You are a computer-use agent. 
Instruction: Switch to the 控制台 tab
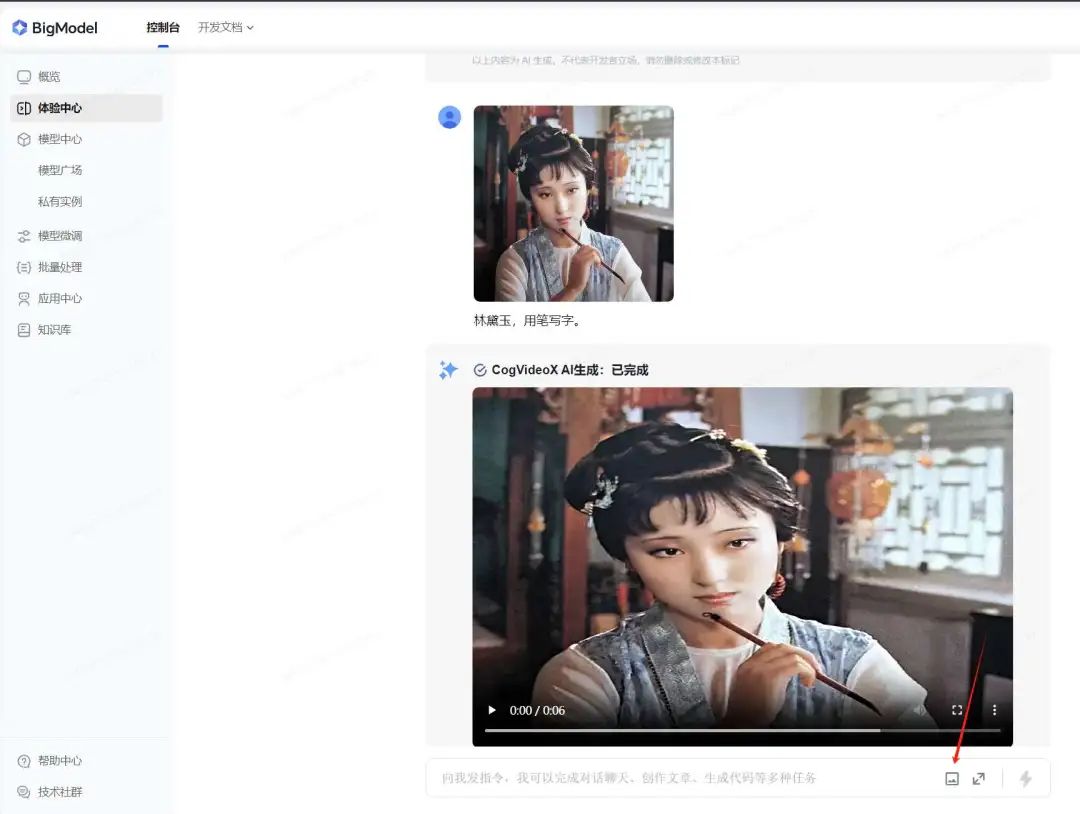click(163, 28)
